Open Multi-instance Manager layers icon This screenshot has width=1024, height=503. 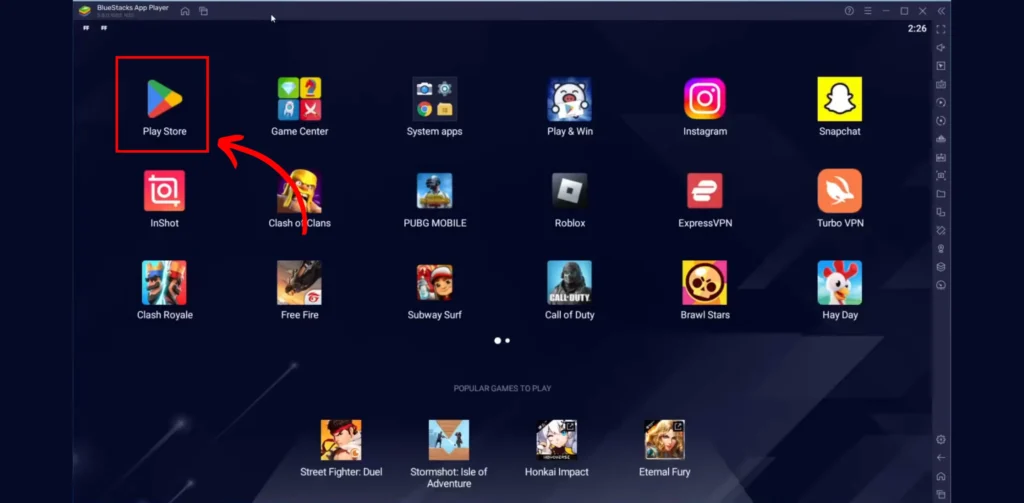(941, 267)
